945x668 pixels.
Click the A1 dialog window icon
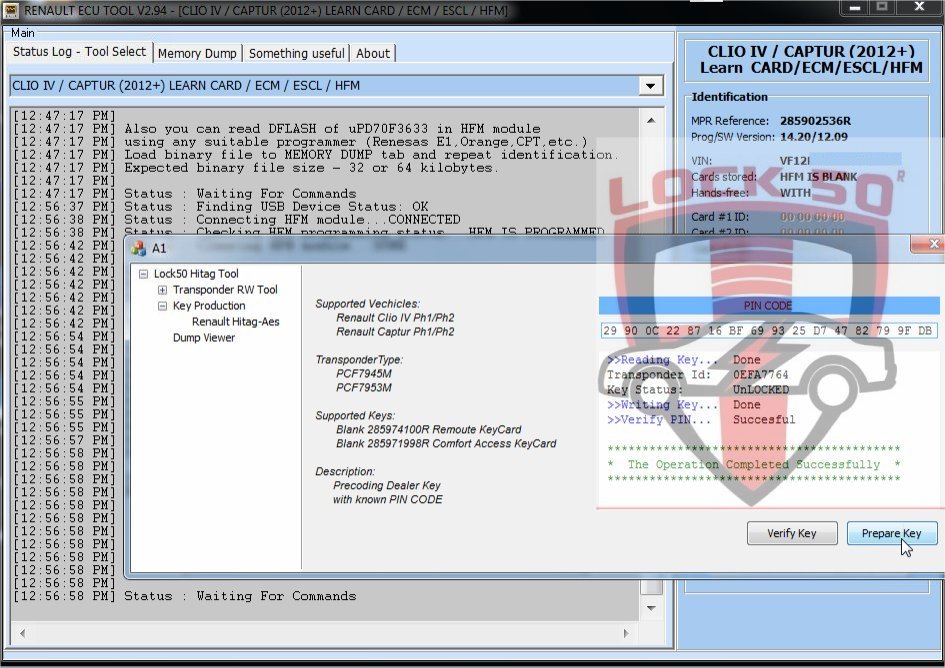(140, 247)
